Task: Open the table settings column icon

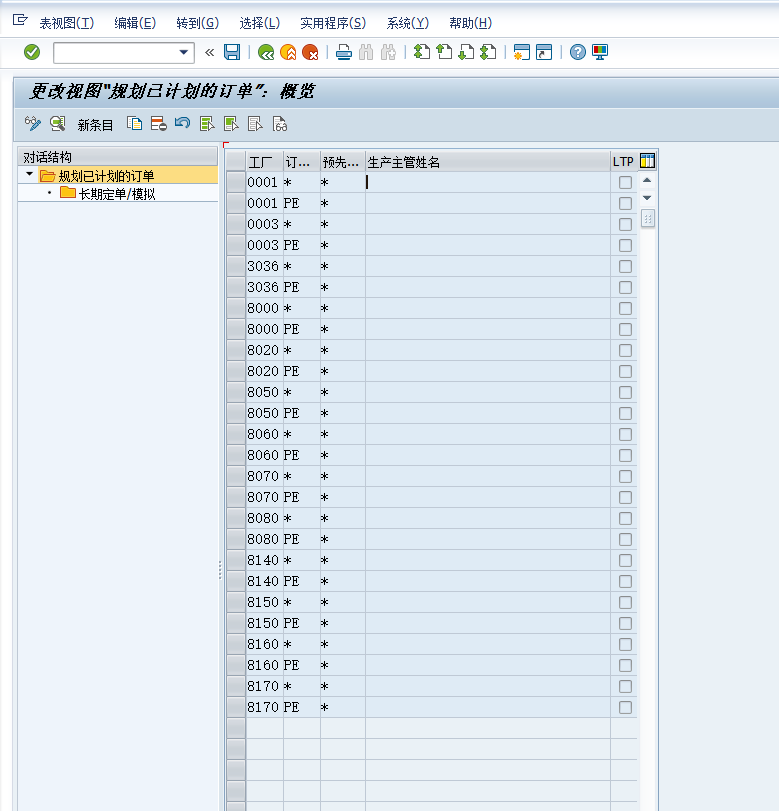Action: click(x=647, y=161)
